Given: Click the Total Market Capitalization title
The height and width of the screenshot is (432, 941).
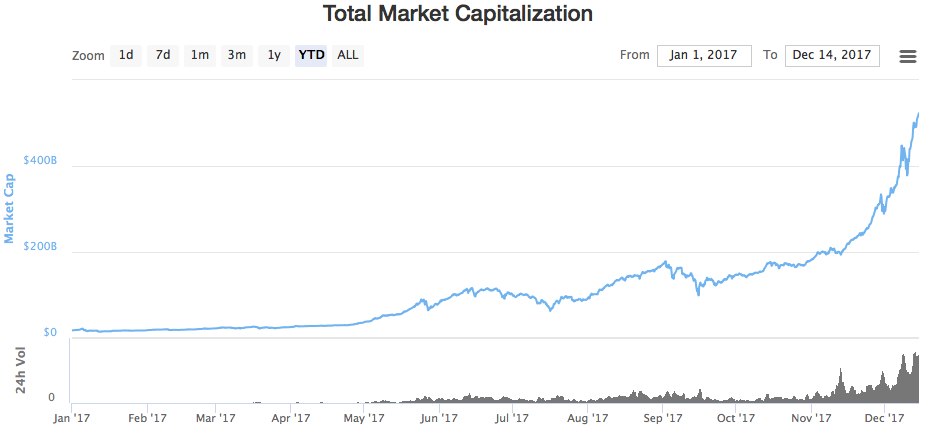Looking at the screenshot, I should click(457, 14).
